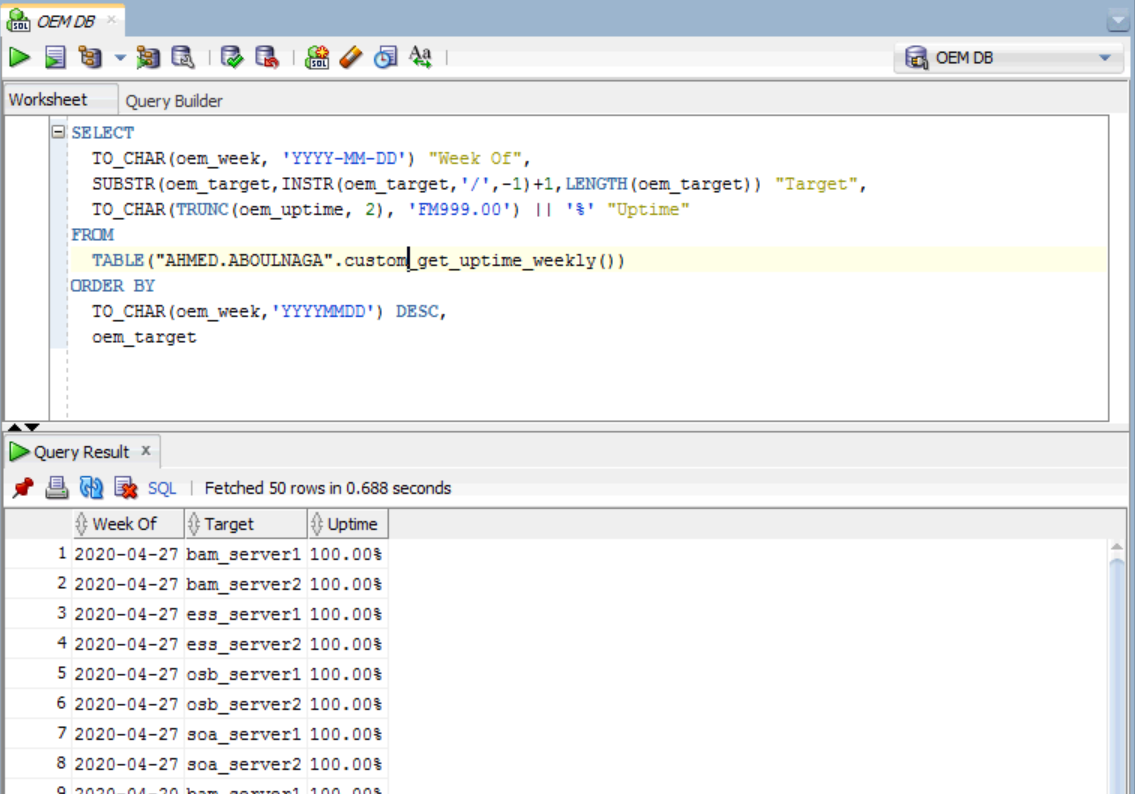This screenshot has width=1136, height=794.
Task: Click the To Upper/Lower case Aa icon
Action: (420, 58)
